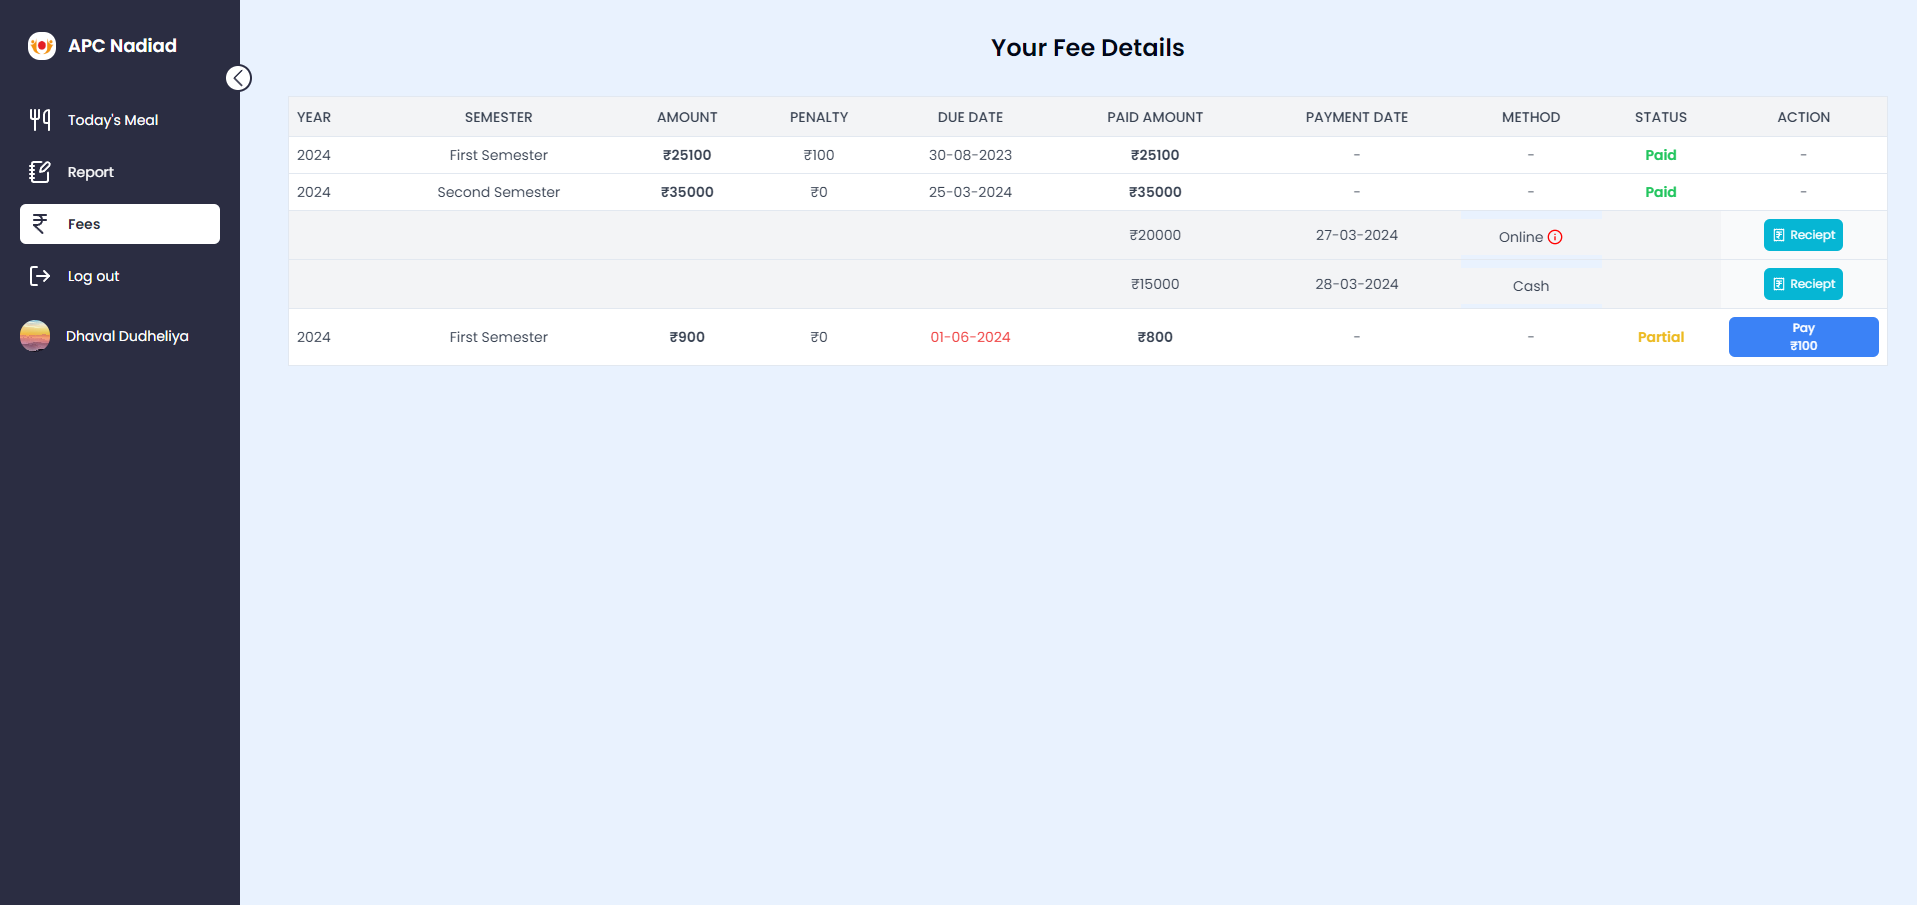Click the ₹35000 amount cell
Viewport: 1917px width, 905px height.
point(687,192)
